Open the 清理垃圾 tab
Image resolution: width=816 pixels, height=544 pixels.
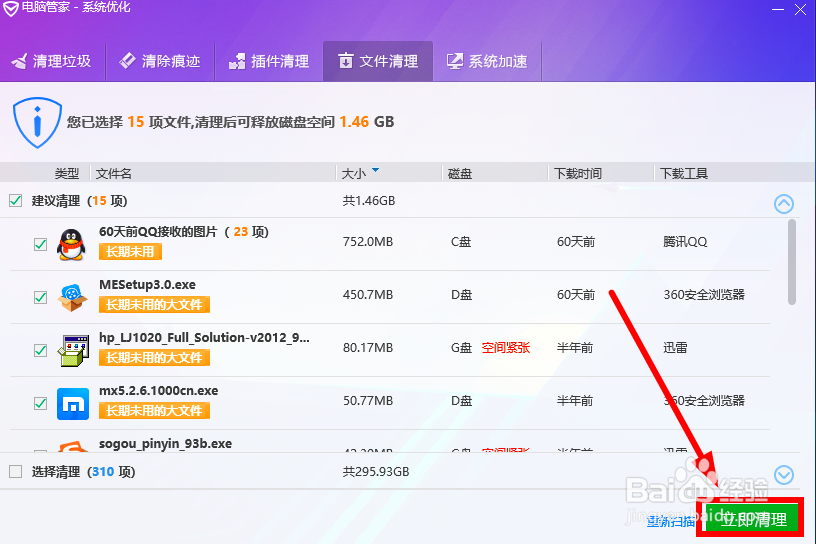[x=53, y=61]
